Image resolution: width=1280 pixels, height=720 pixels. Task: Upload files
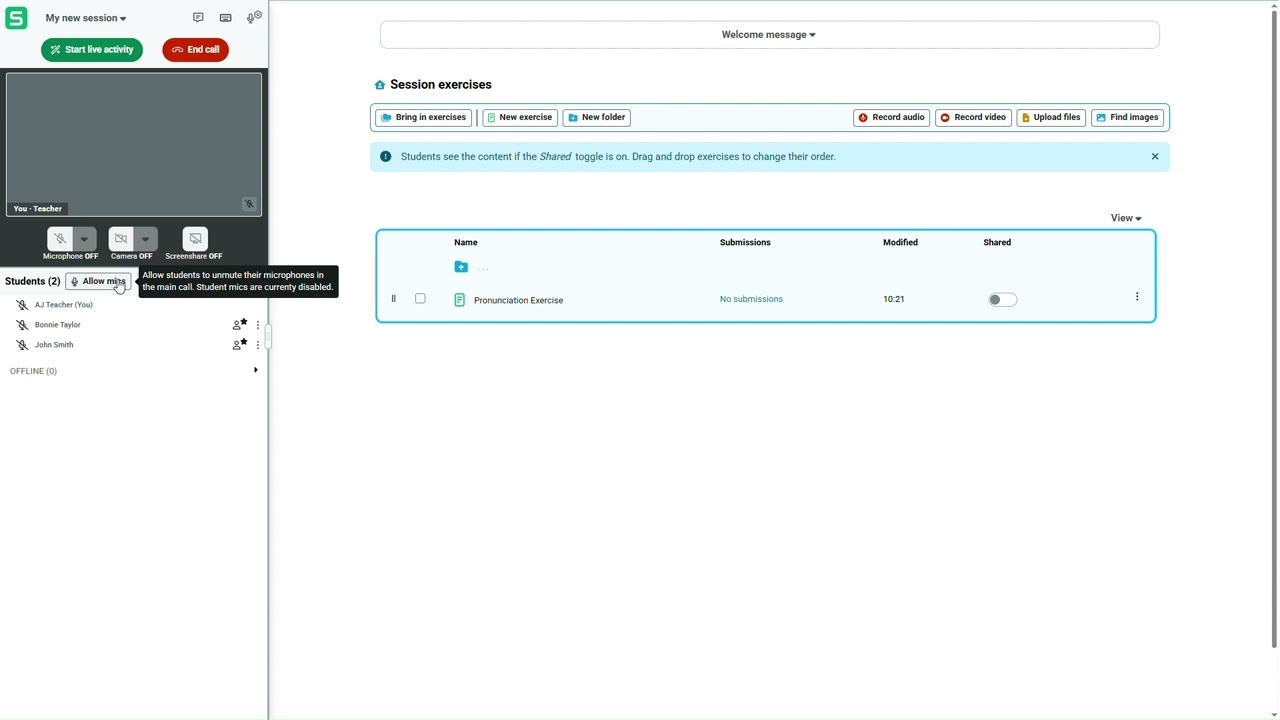[1051, 118]
